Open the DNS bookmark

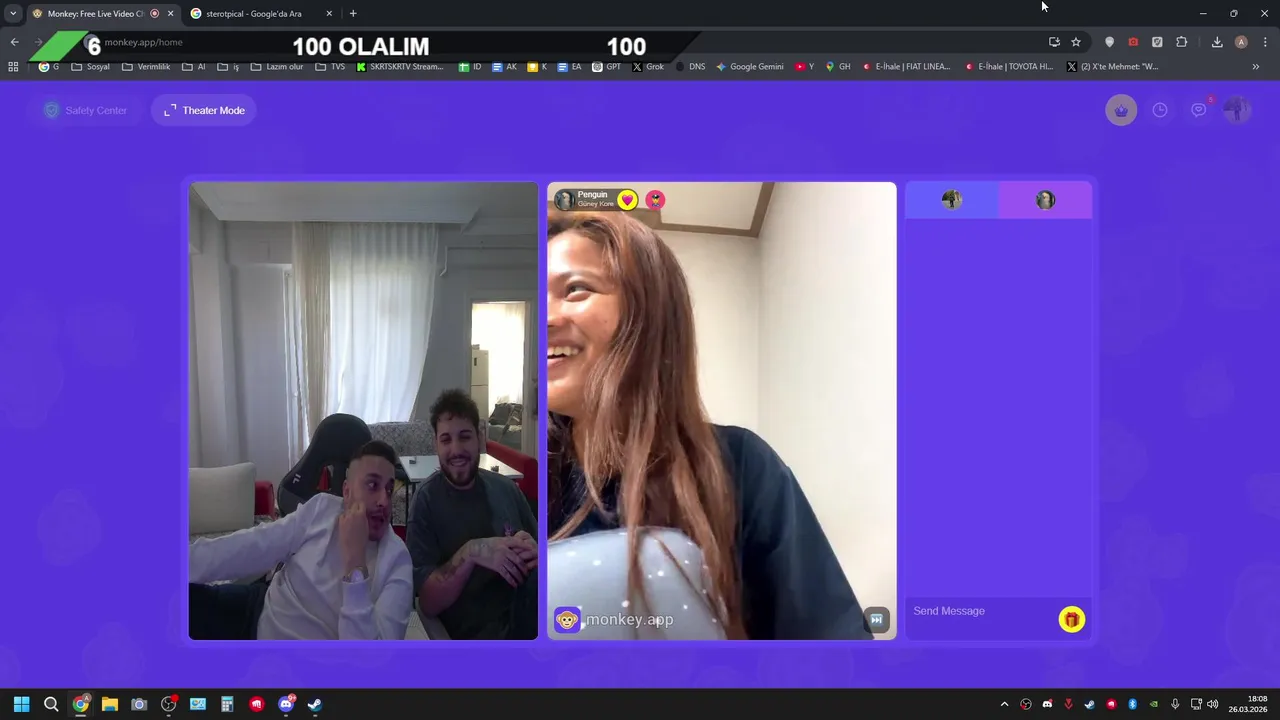[x=690, y=67]
